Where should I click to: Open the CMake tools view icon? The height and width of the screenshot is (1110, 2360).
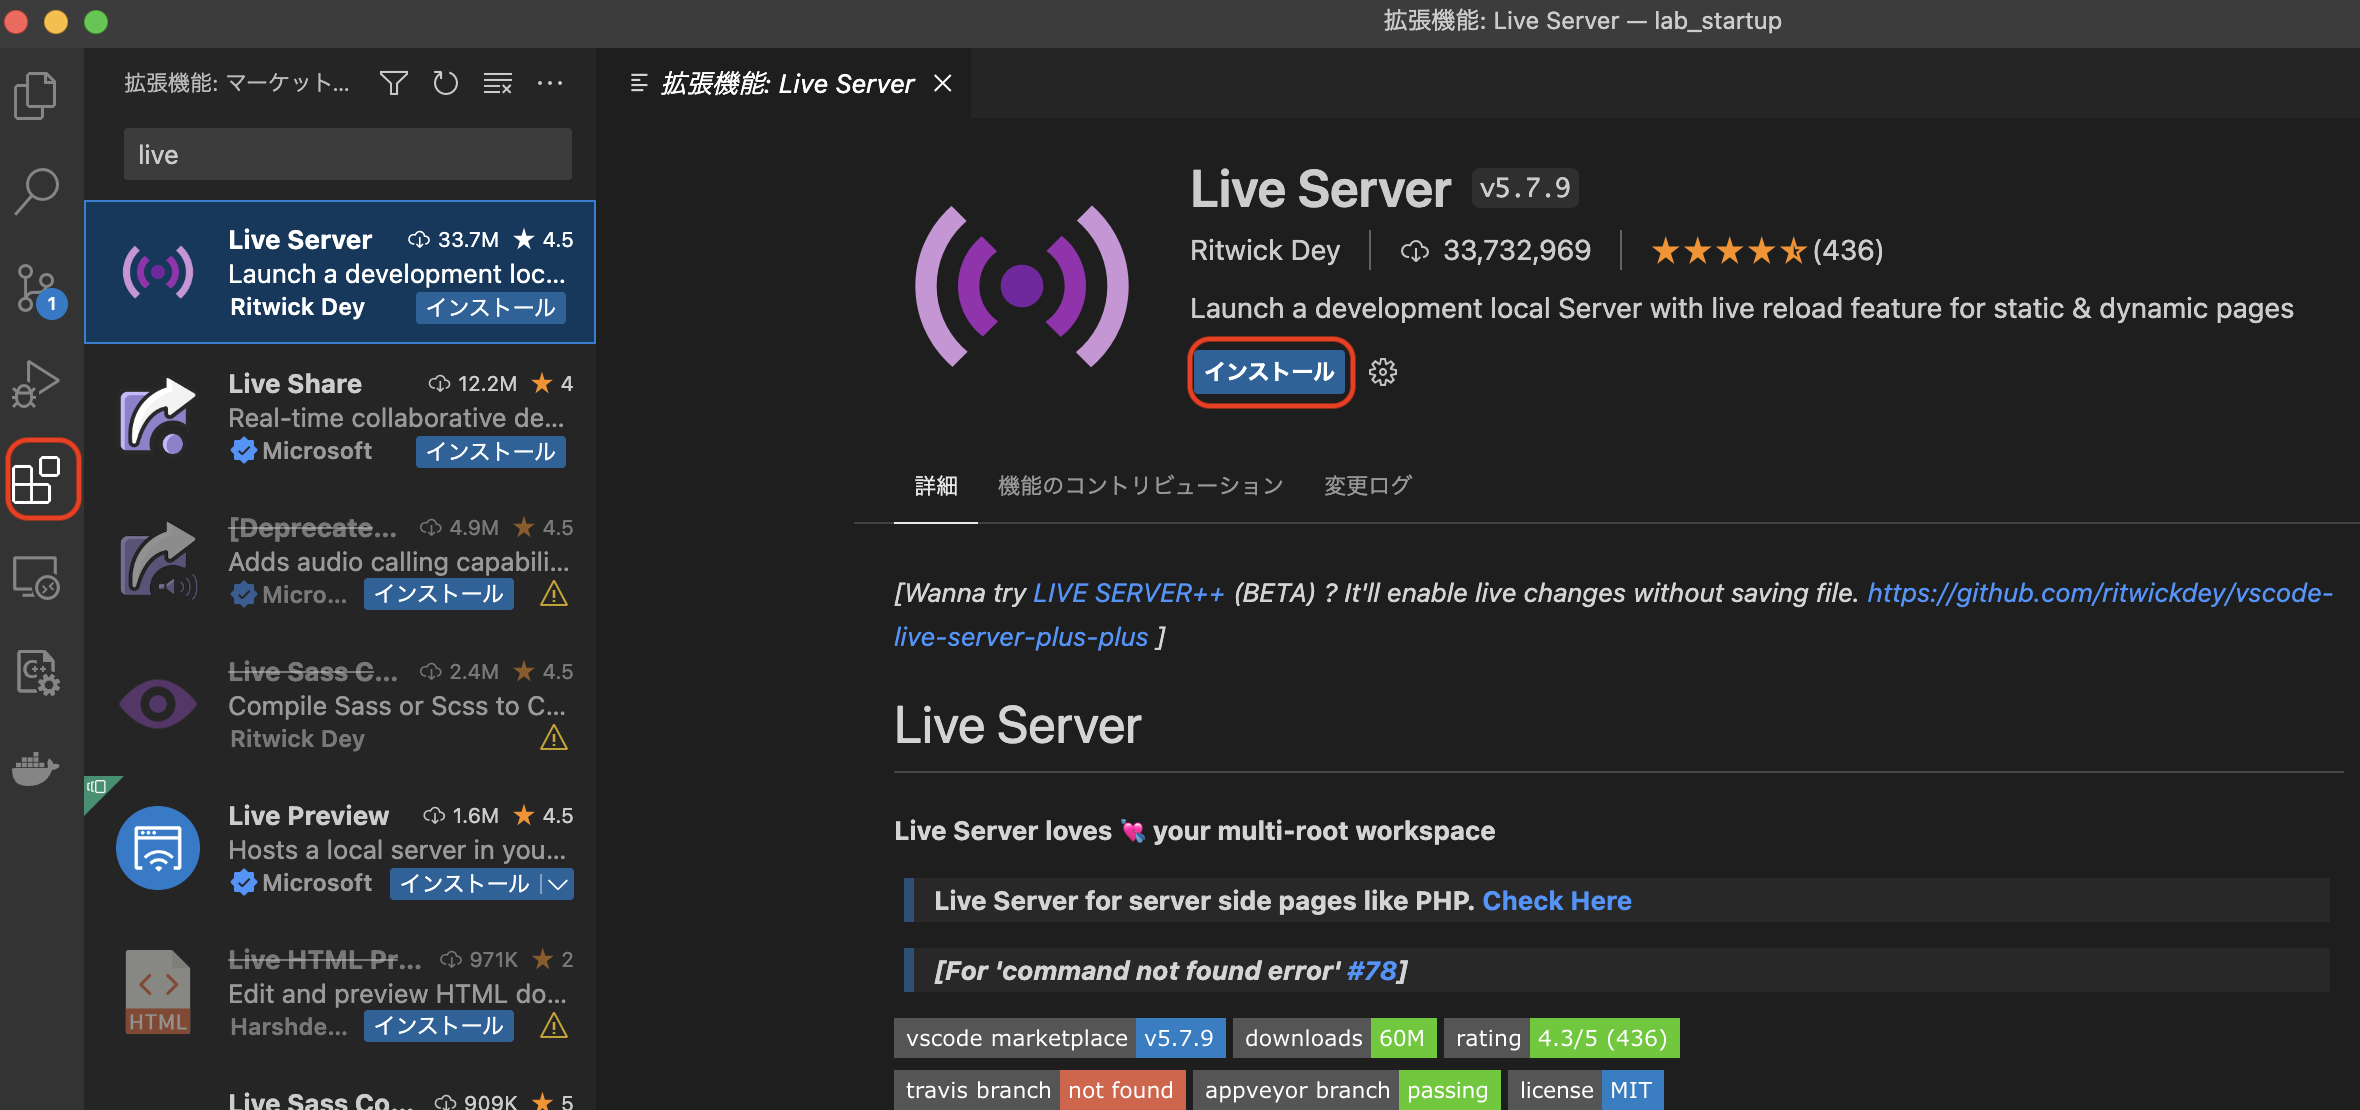point(37,672)
